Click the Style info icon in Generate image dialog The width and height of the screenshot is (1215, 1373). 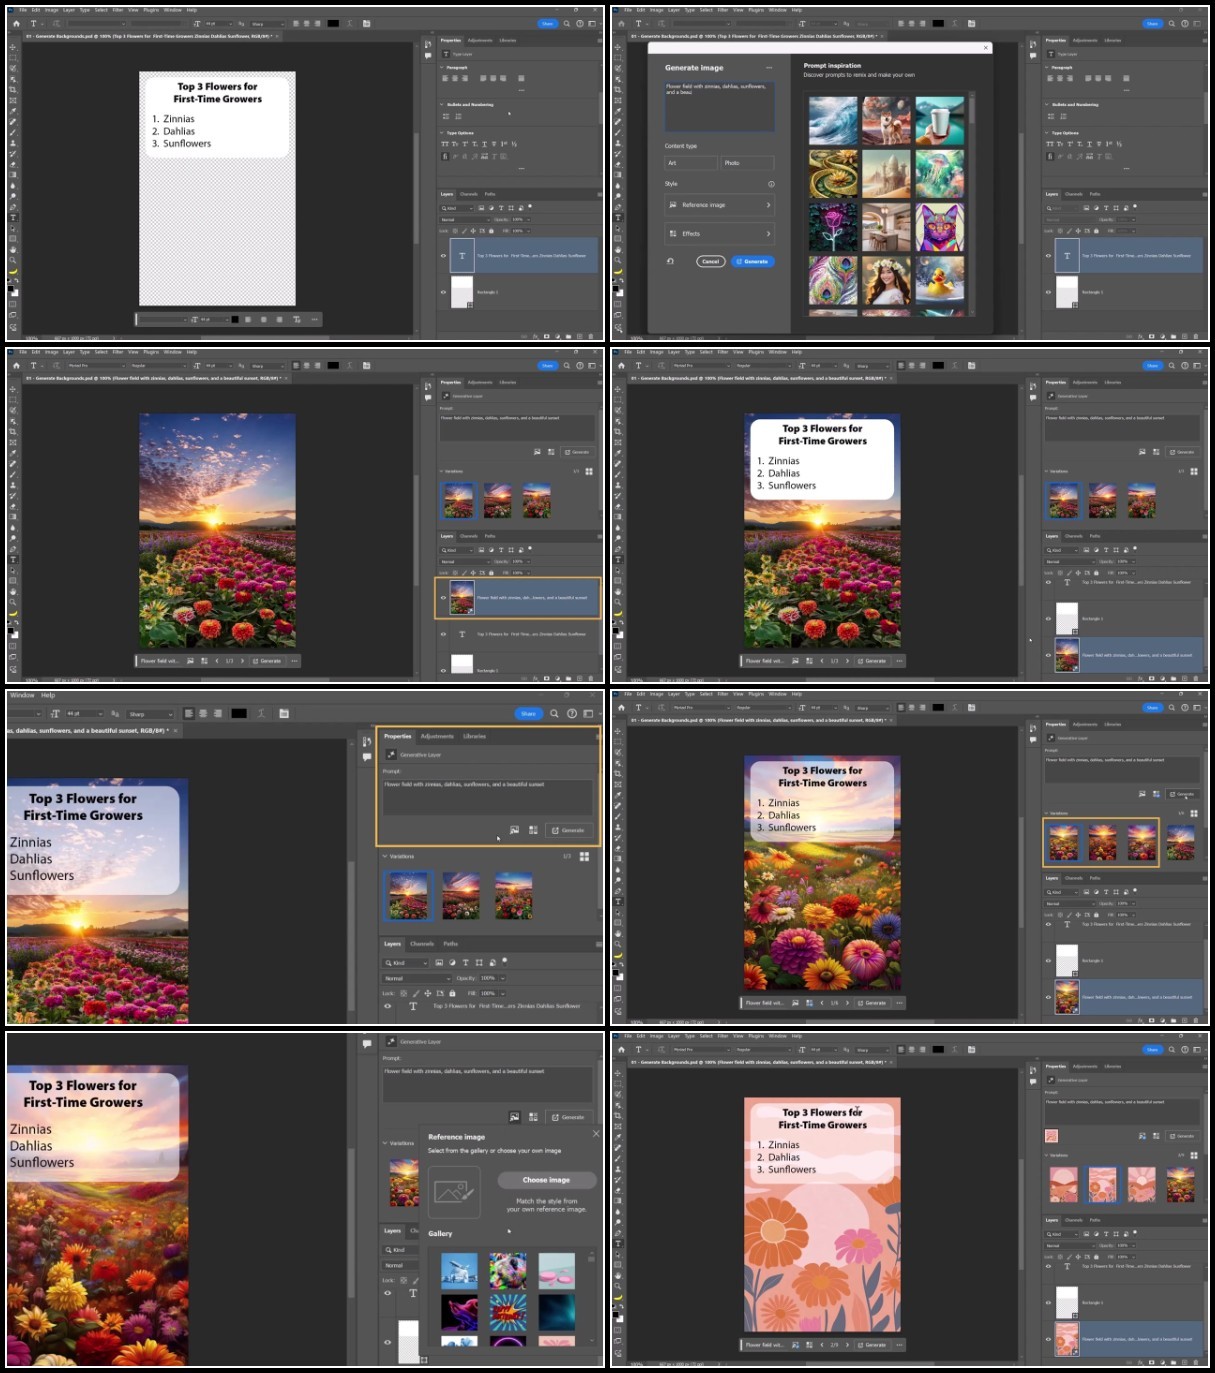(771, 184)
